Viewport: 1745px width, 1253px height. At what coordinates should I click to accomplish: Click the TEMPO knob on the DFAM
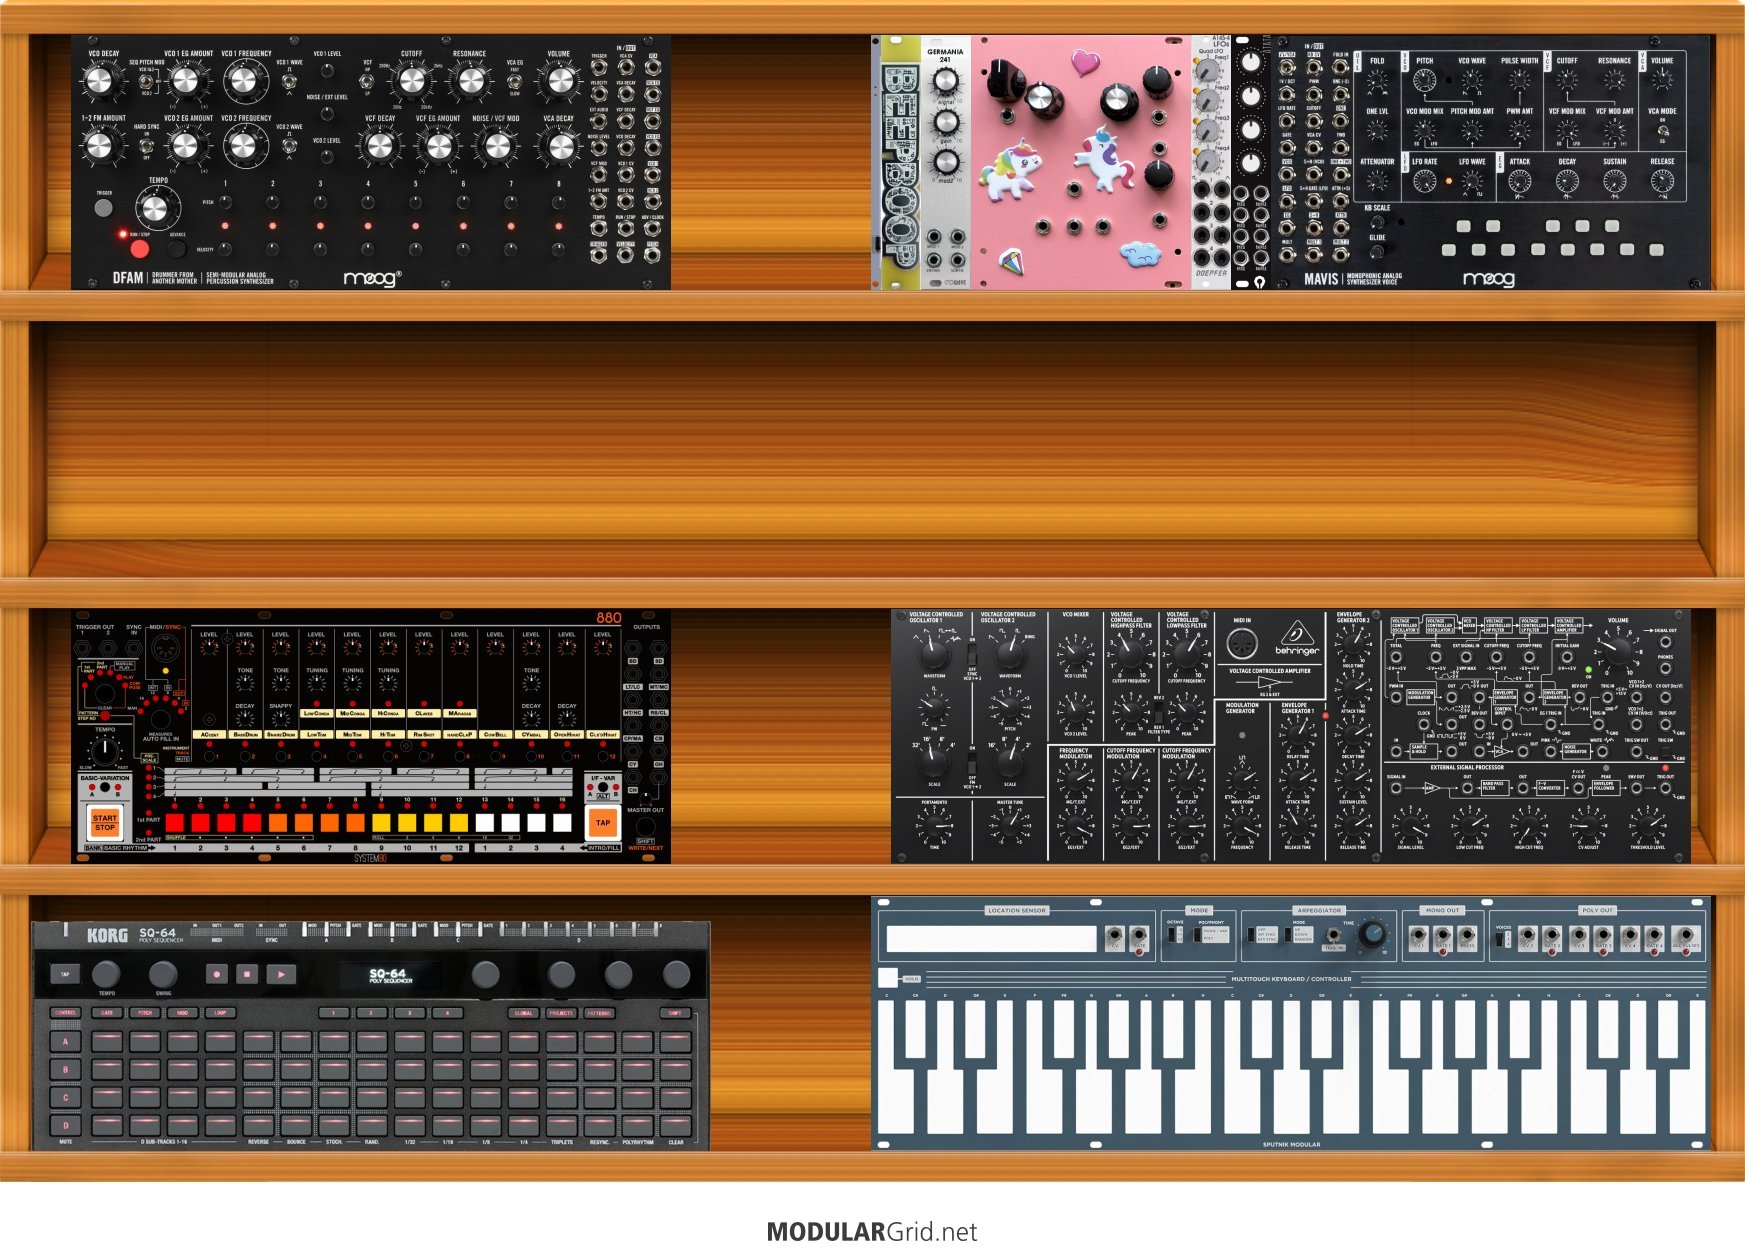point(155,208)
